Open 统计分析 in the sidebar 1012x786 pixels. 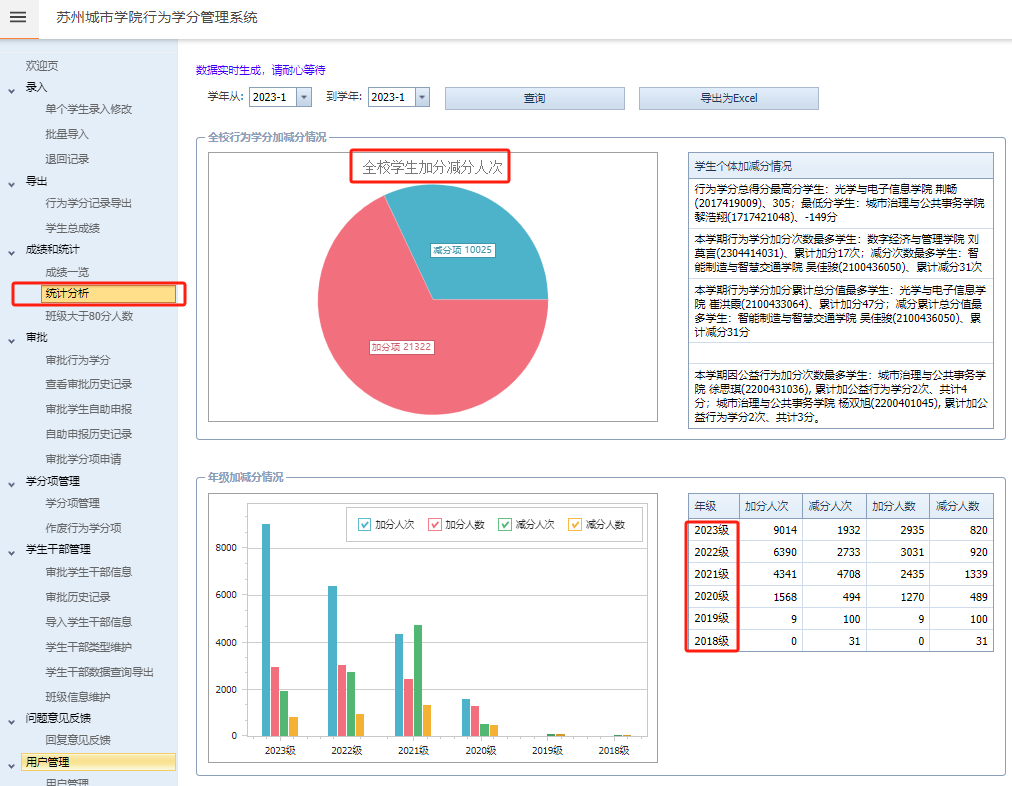coord(68,294)
